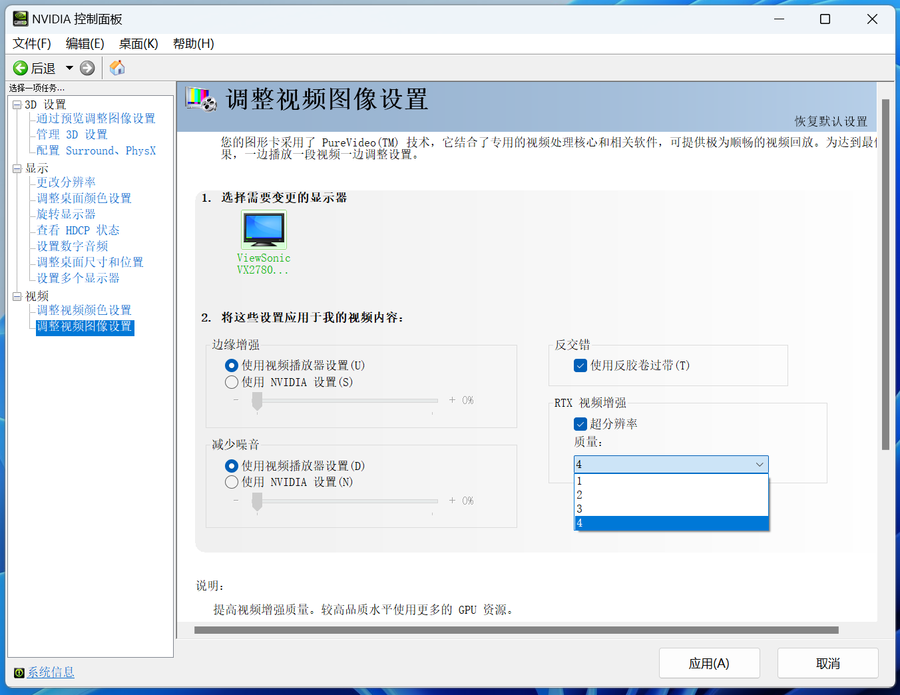Collapse the 视频 tree node
The width and height of the screenshot is (900, 695).
pos(17,296)
